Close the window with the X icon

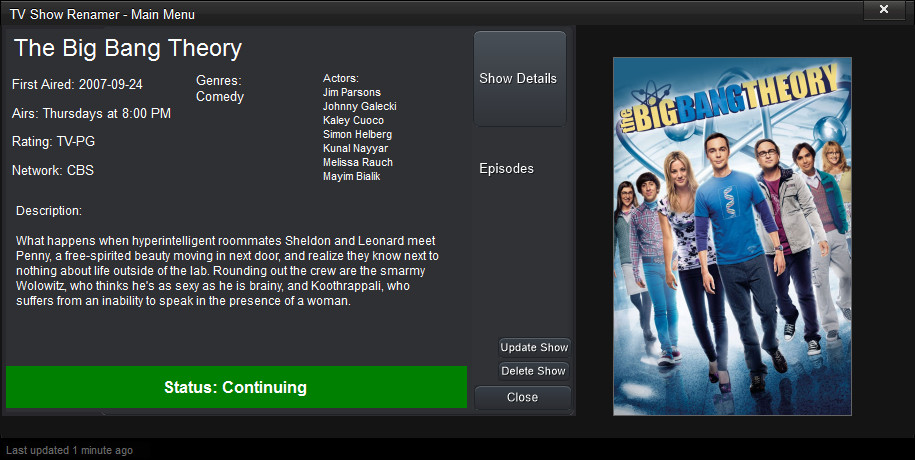tap(883, 10)
